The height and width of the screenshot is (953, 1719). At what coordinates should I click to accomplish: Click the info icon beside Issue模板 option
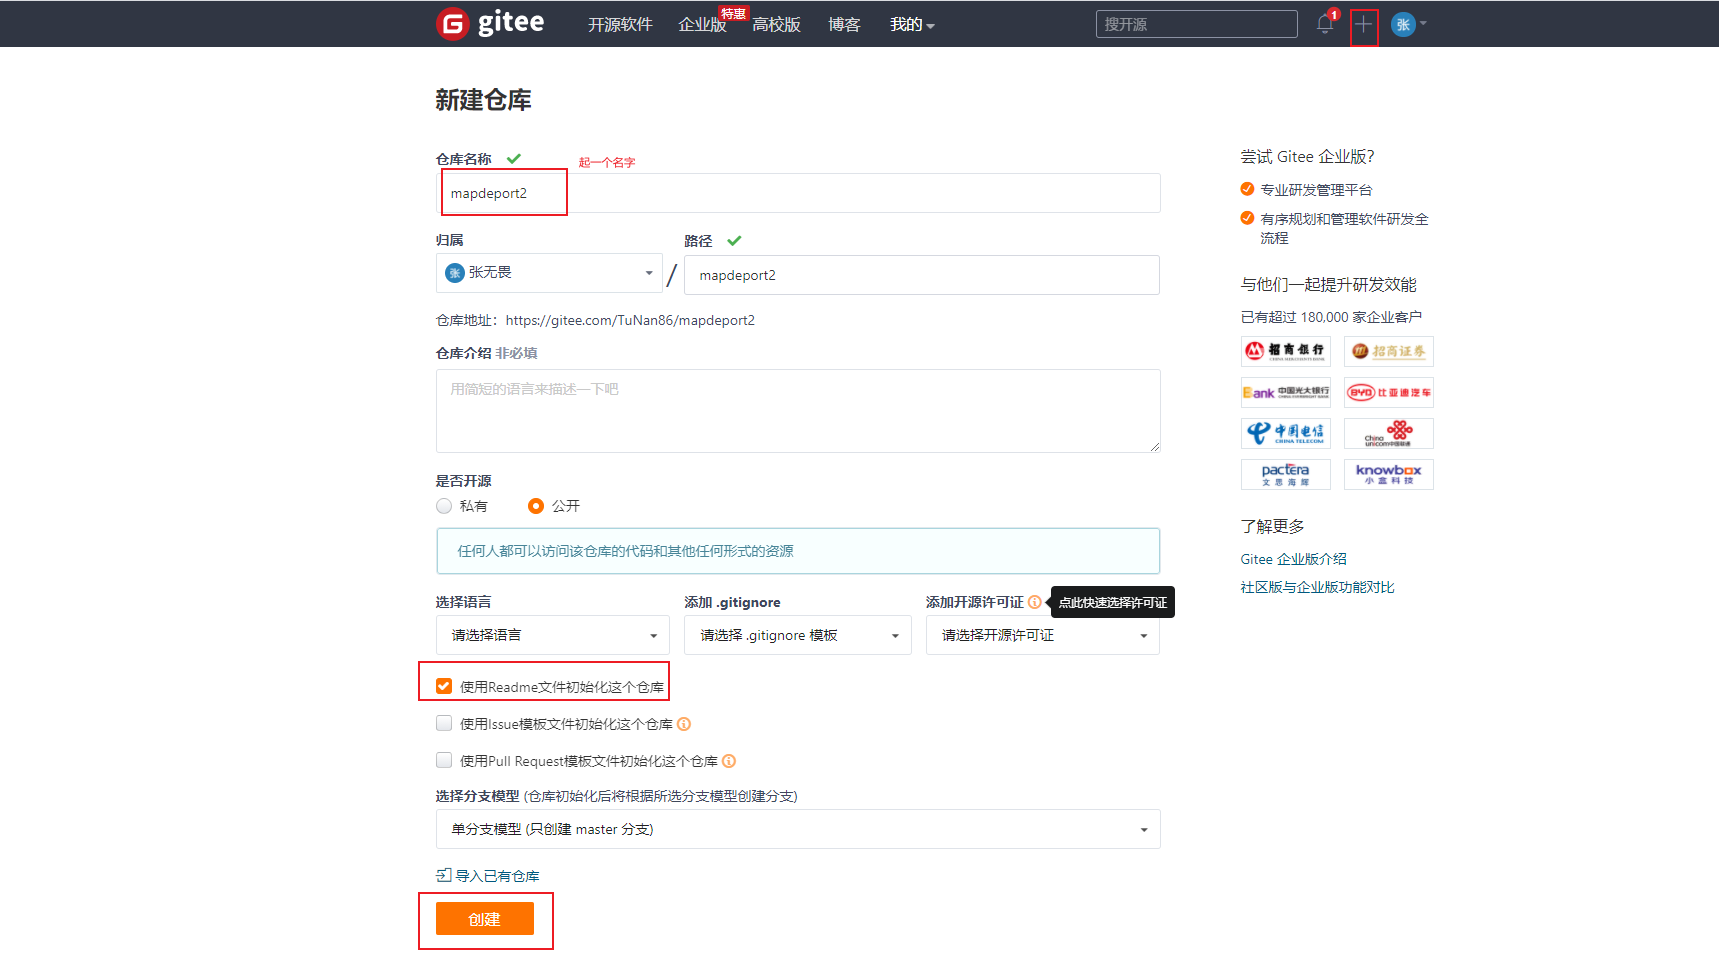tap(684, 723)
